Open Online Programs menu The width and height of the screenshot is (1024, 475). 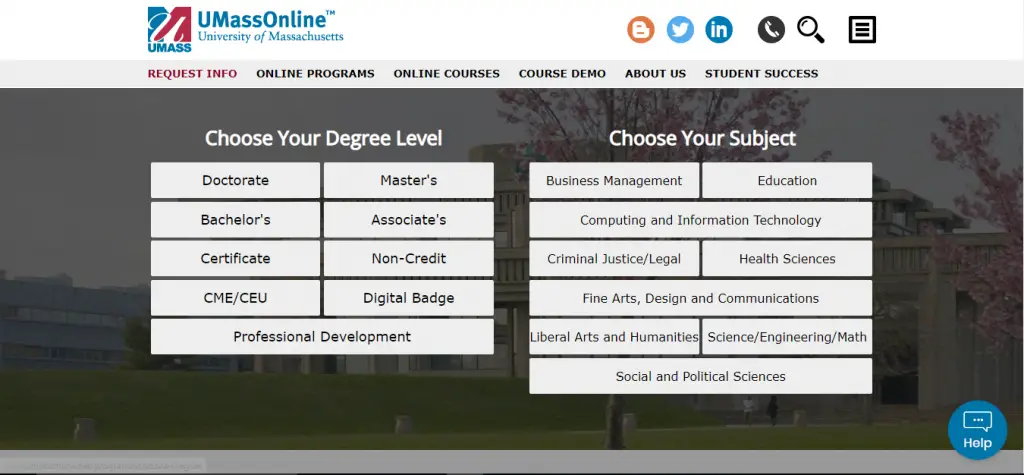[x=315, y=74]
